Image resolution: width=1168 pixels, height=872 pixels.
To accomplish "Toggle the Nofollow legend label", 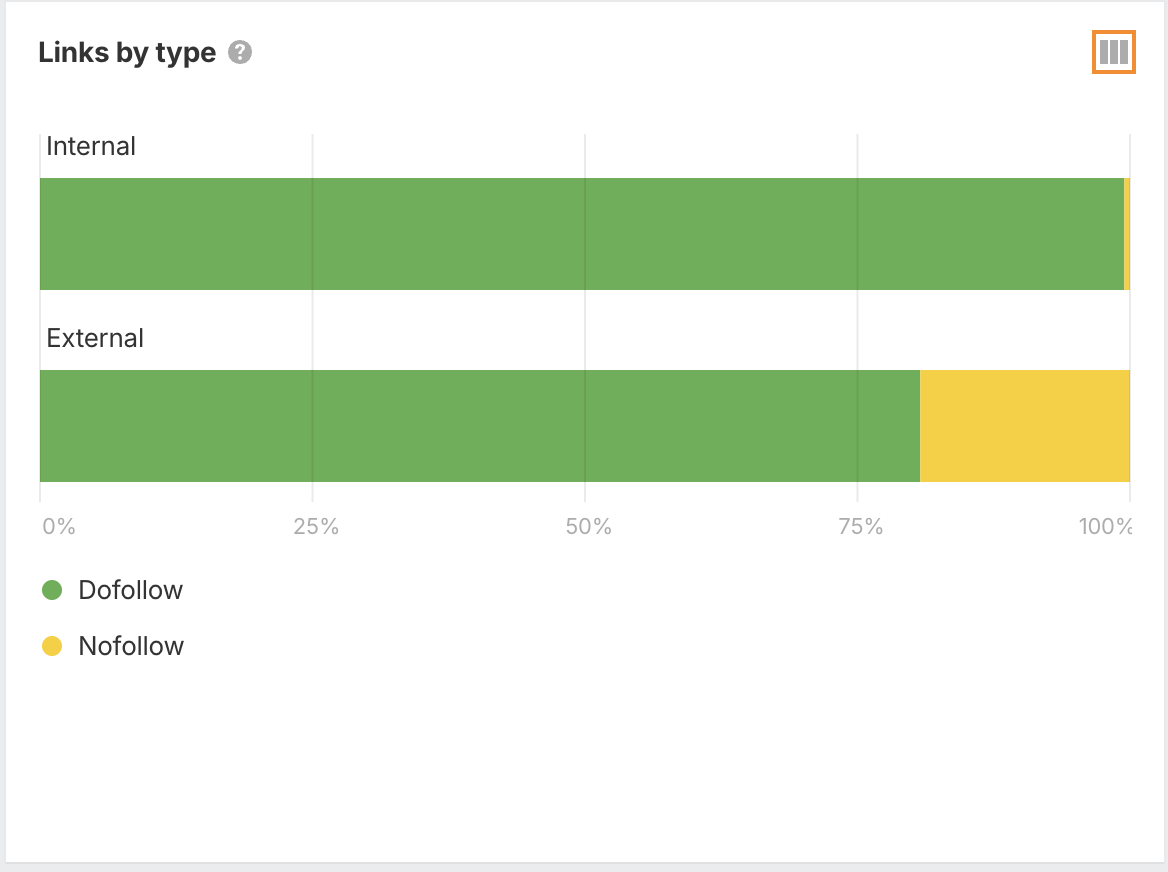I will 131,646.
